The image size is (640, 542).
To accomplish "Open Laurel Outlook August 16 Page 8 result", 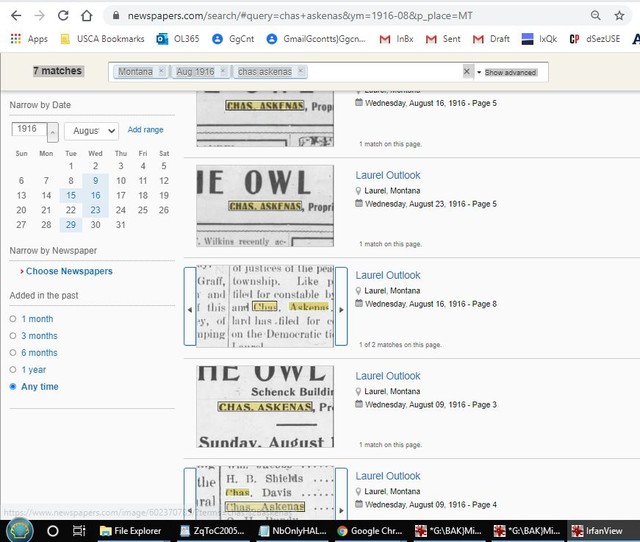I will tap(388, 275).
